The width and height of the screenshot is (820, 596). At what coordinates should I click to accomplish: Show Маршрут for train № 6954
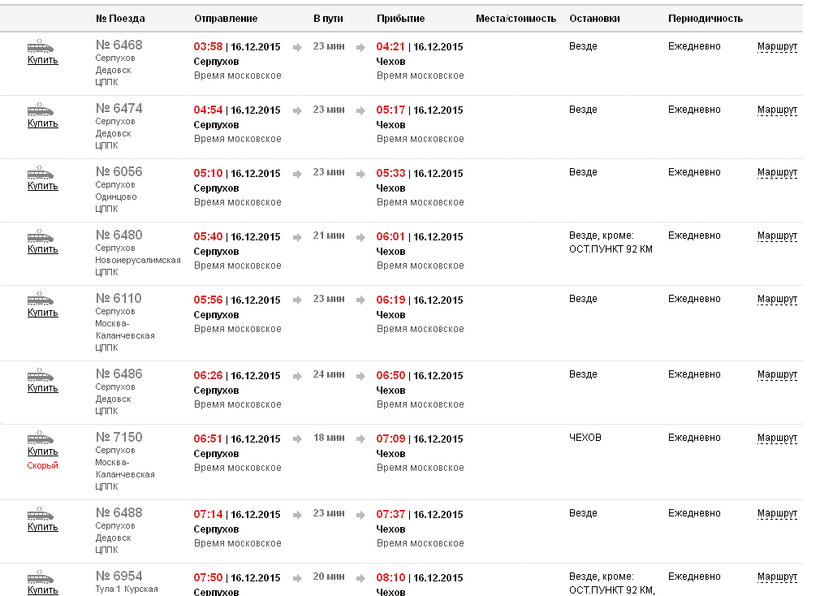pos(777,577)
